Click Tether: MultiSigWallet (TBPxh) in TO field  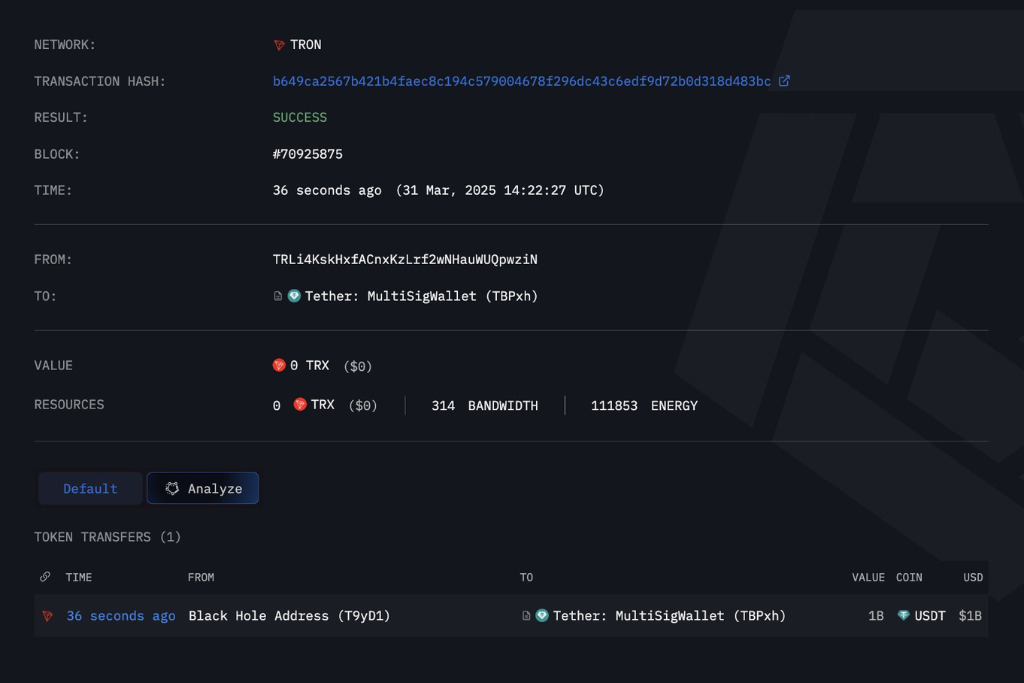coord(421,296)
